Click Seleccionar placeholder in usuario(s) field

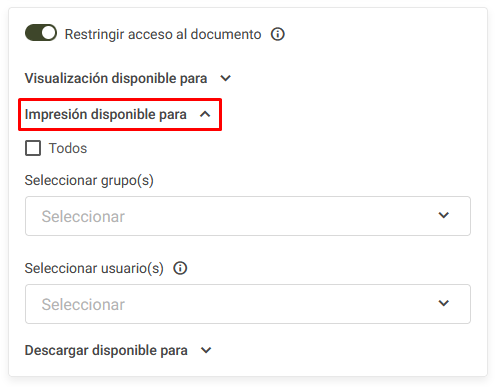coord(83,304)
